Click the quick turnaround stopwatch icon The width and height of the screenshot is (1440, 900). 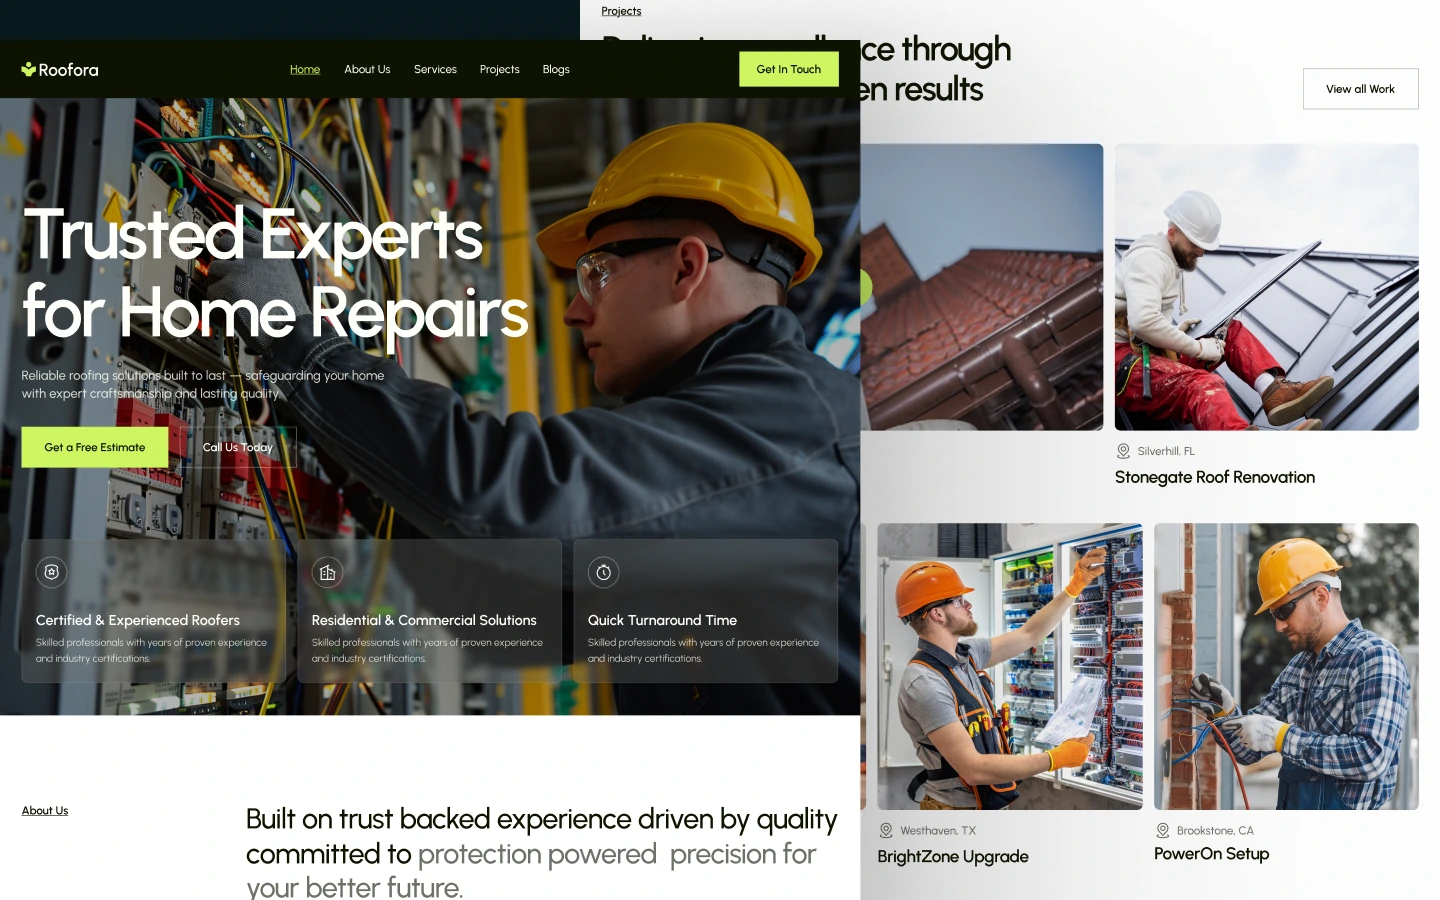603,572
